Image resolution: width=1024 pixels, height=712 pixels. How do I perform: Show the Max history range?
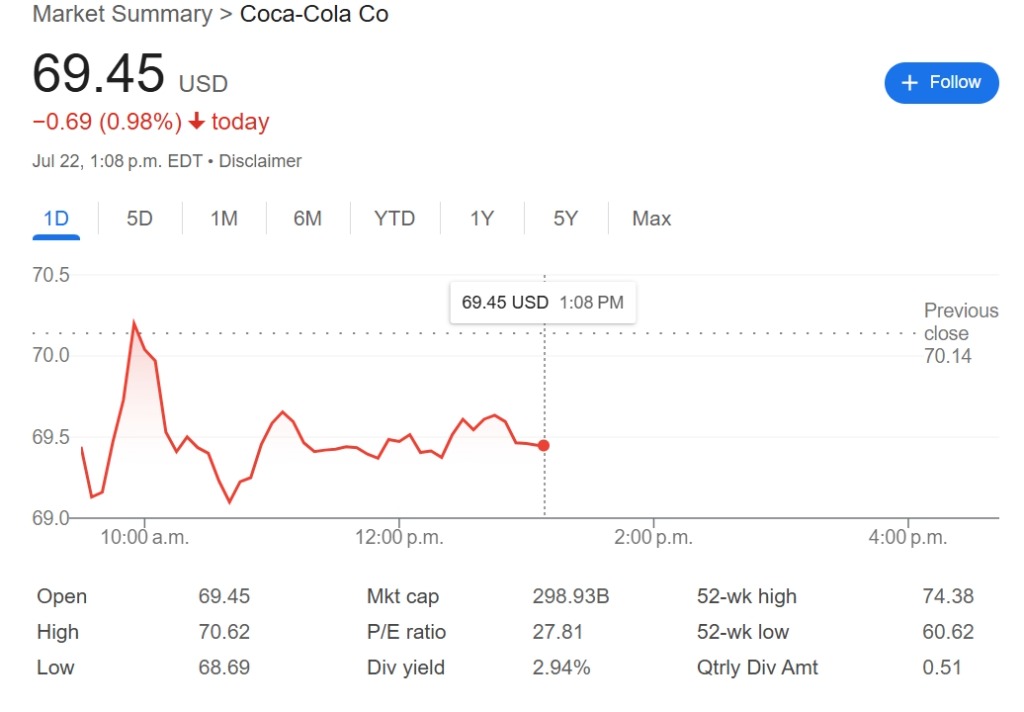[x=651, y=219]
